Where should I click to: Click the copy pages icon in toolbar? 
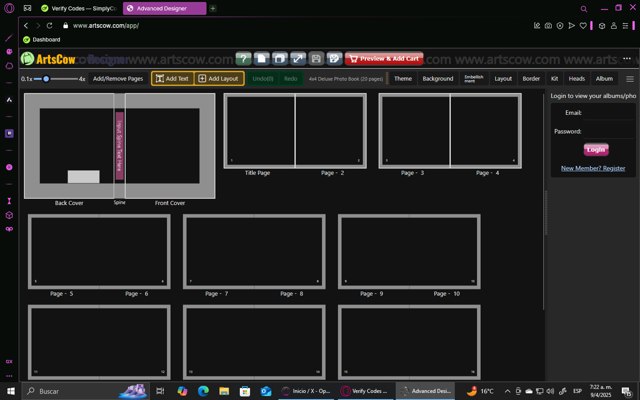pos(280,59)
